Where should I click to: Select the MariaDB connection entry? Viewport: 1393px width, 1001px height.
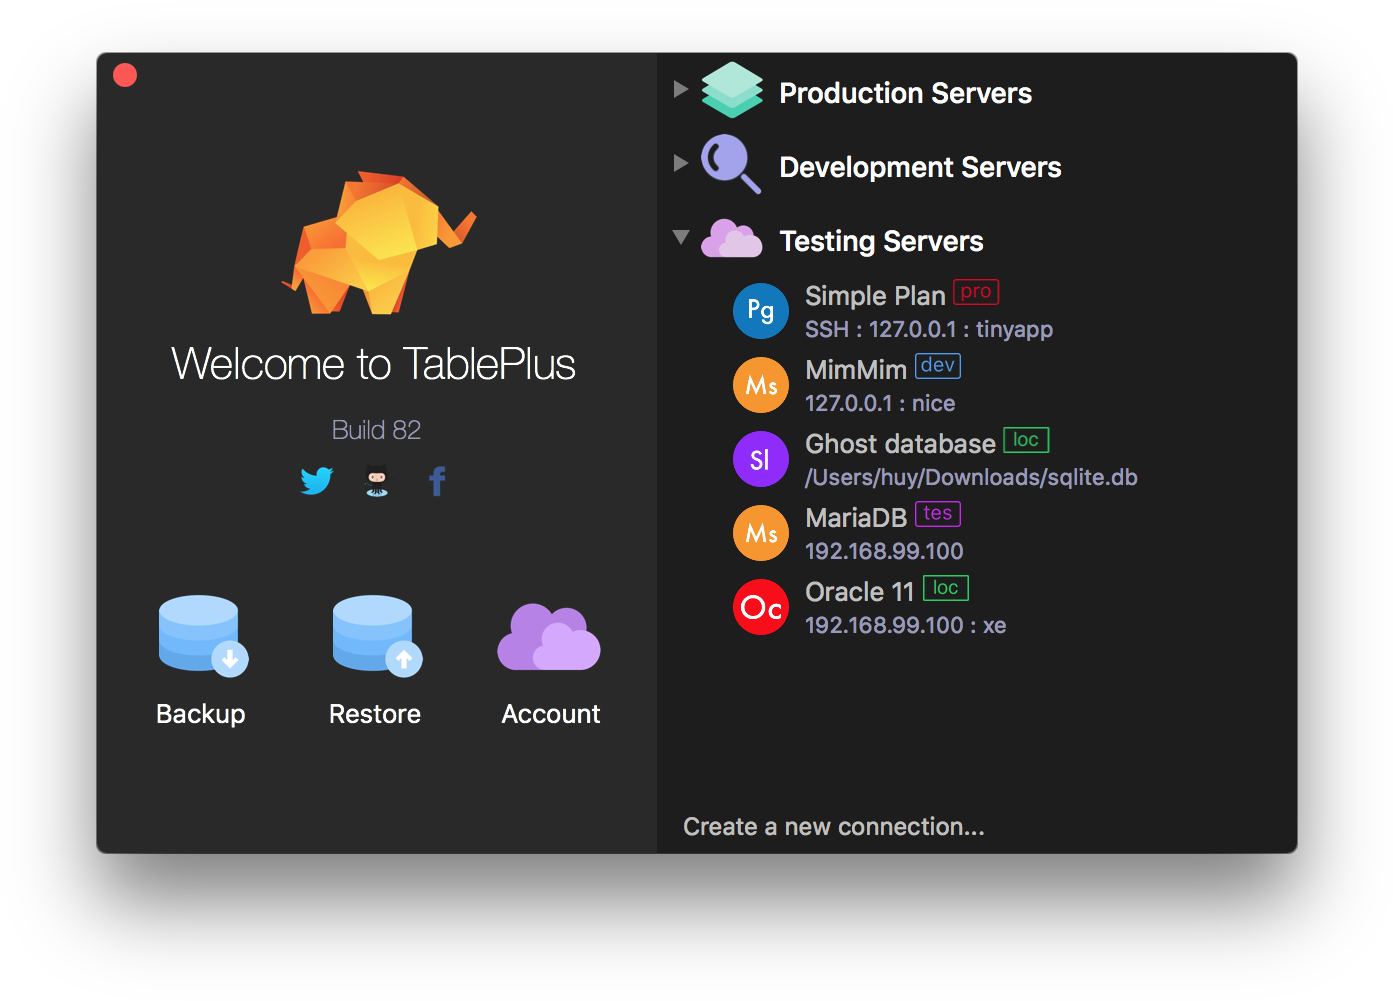[x=856, y=518]
